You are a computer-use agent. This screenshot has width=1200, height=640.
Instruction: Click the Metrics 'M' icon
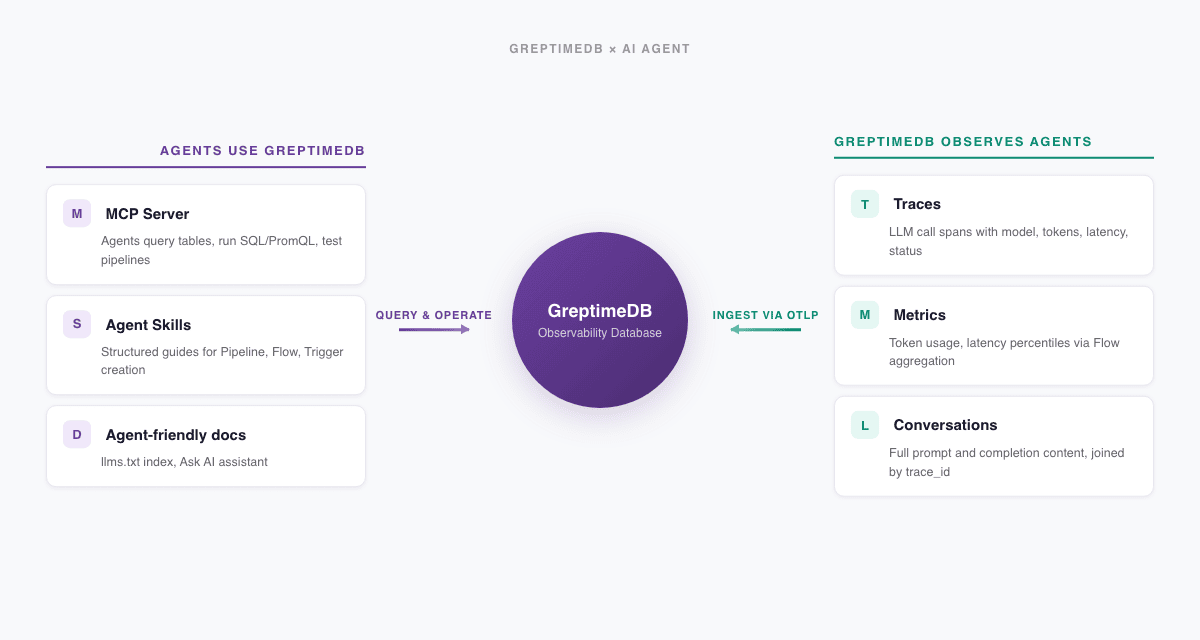[x=865, y=315]
